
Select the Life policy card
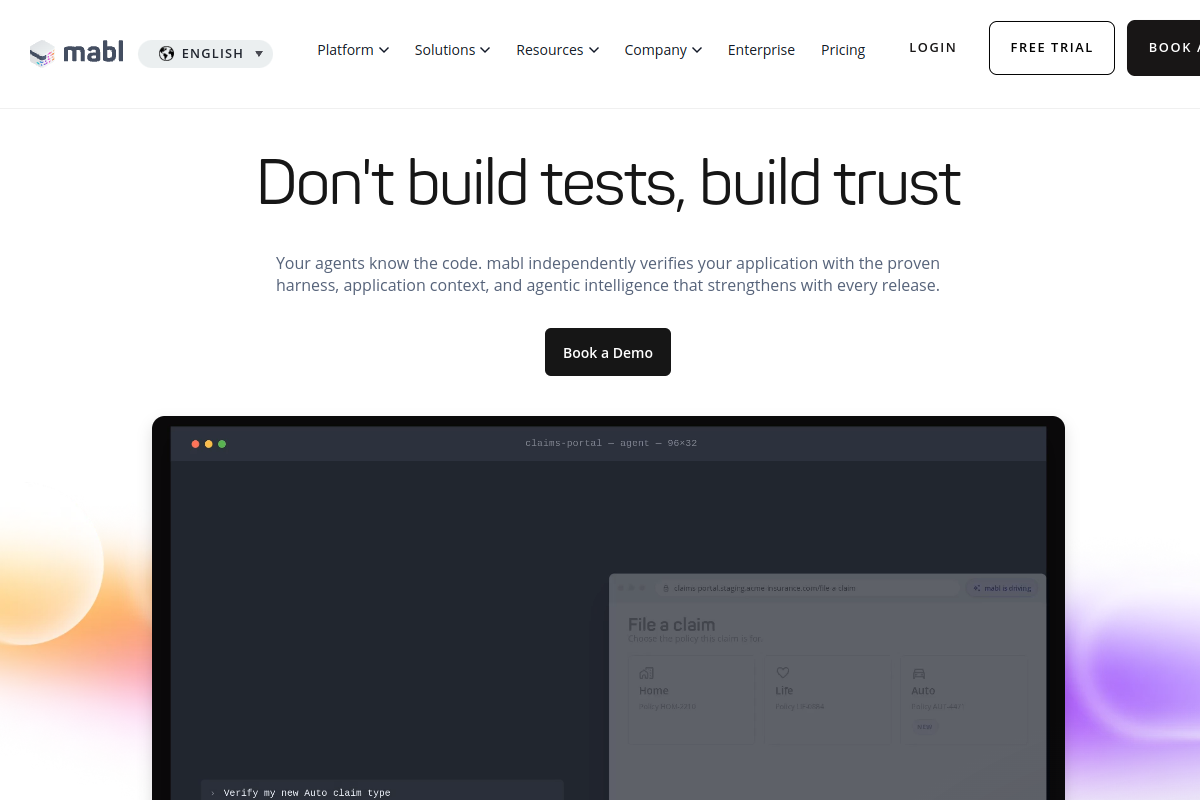coord(827,700)
